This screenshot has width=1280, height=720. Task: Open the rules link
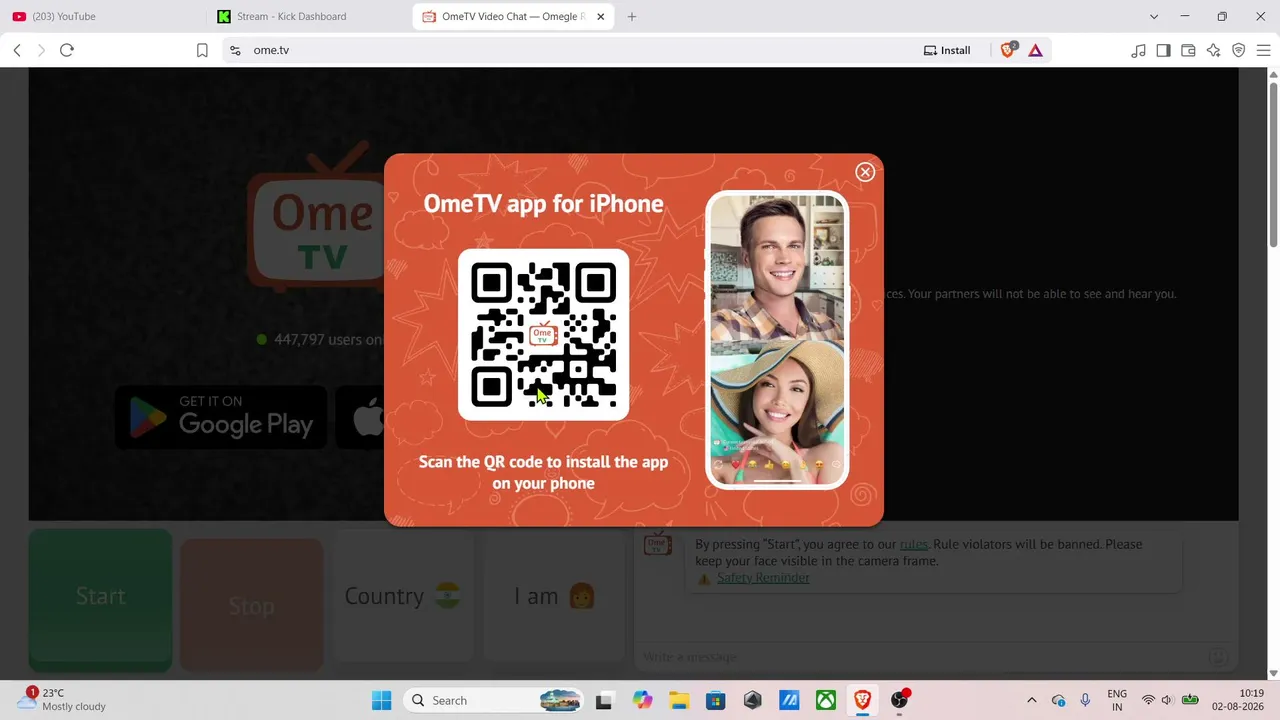coord(913,544)
